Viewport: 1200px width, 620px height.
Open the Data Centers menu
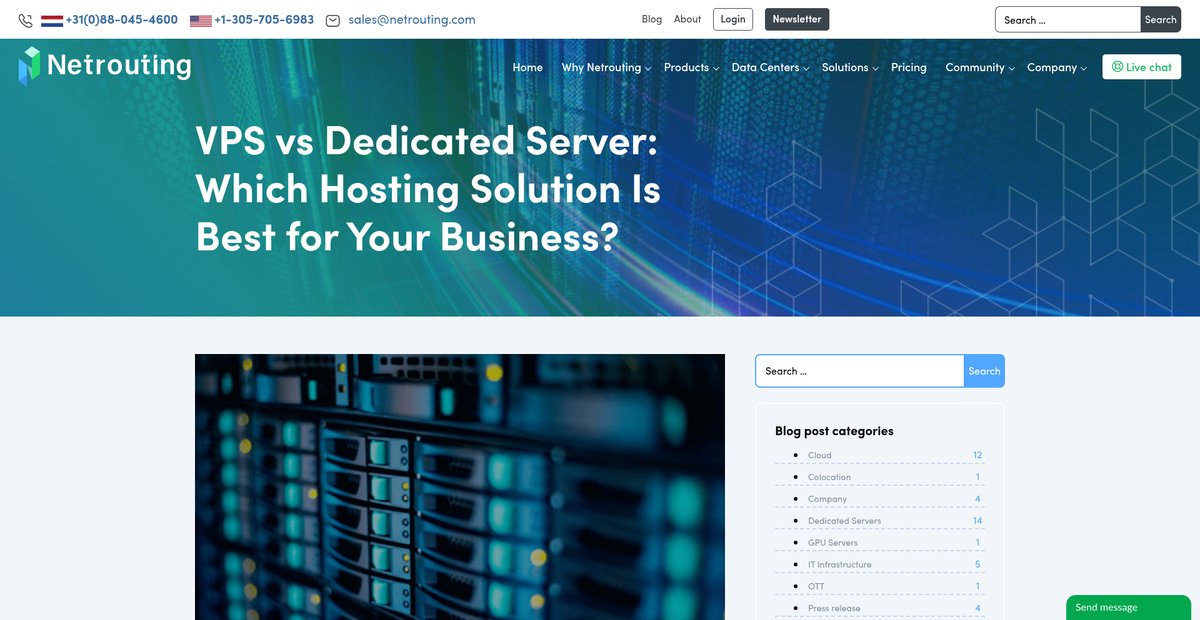click(x=765, y=67)
